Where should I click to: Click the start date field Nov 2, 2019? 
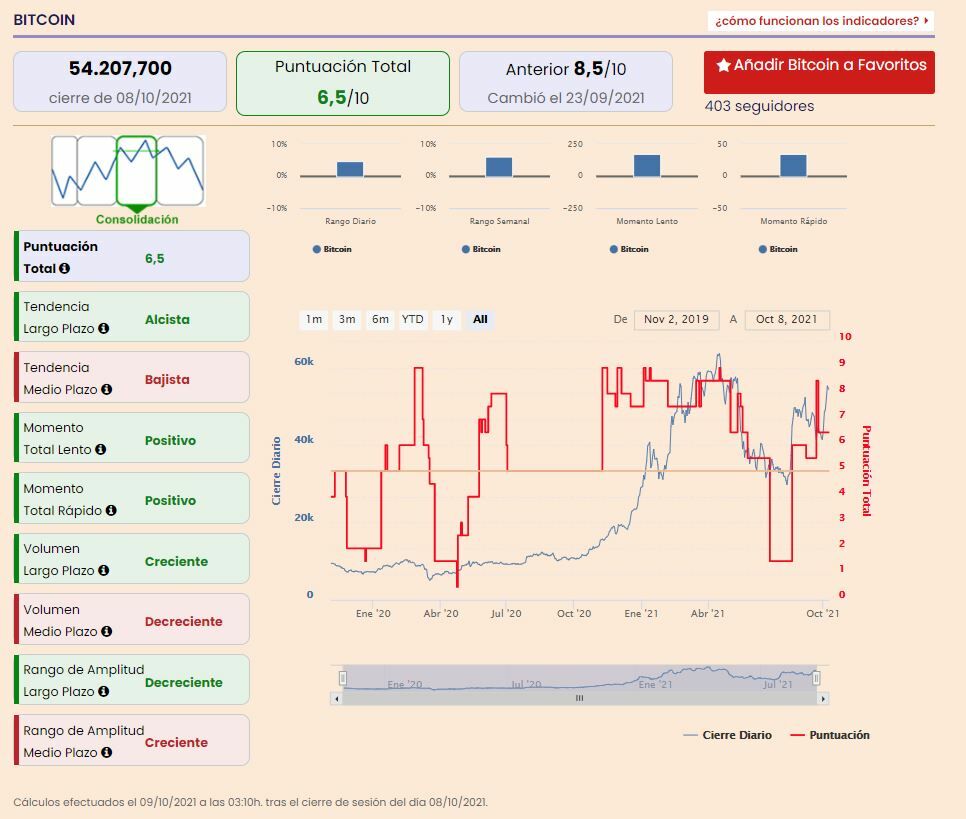pos(676,319)
